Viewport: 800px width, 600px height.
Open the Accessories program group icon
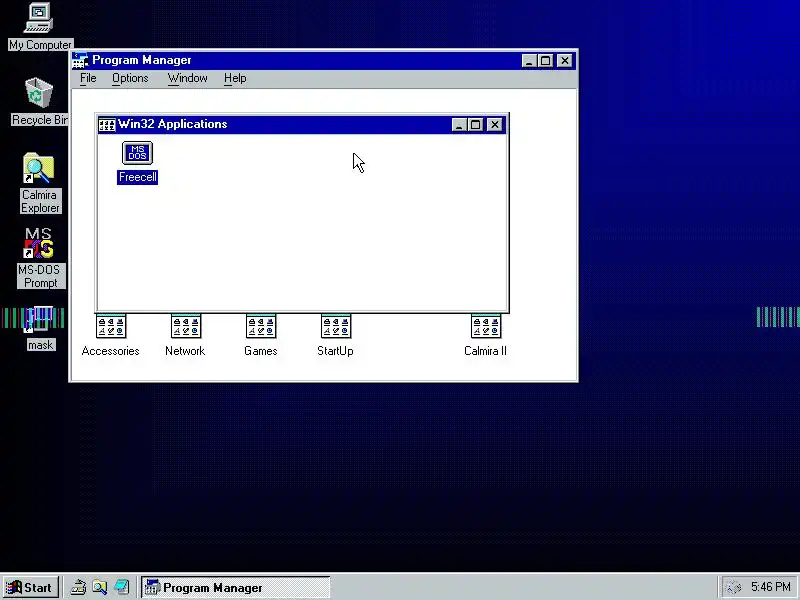tap(111, 326)
